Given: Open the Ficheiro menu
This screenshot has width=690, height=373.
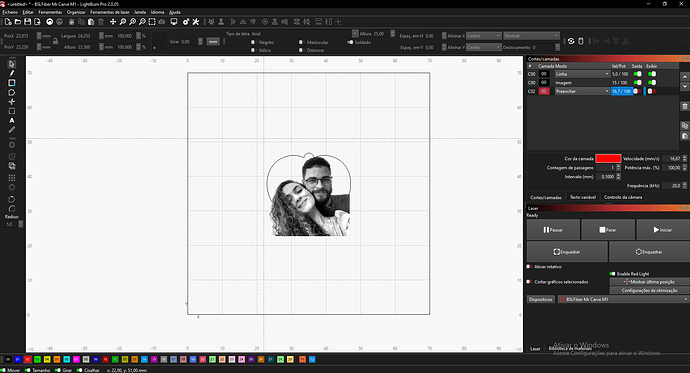Looking at the screenshot, I should point(10,12).
